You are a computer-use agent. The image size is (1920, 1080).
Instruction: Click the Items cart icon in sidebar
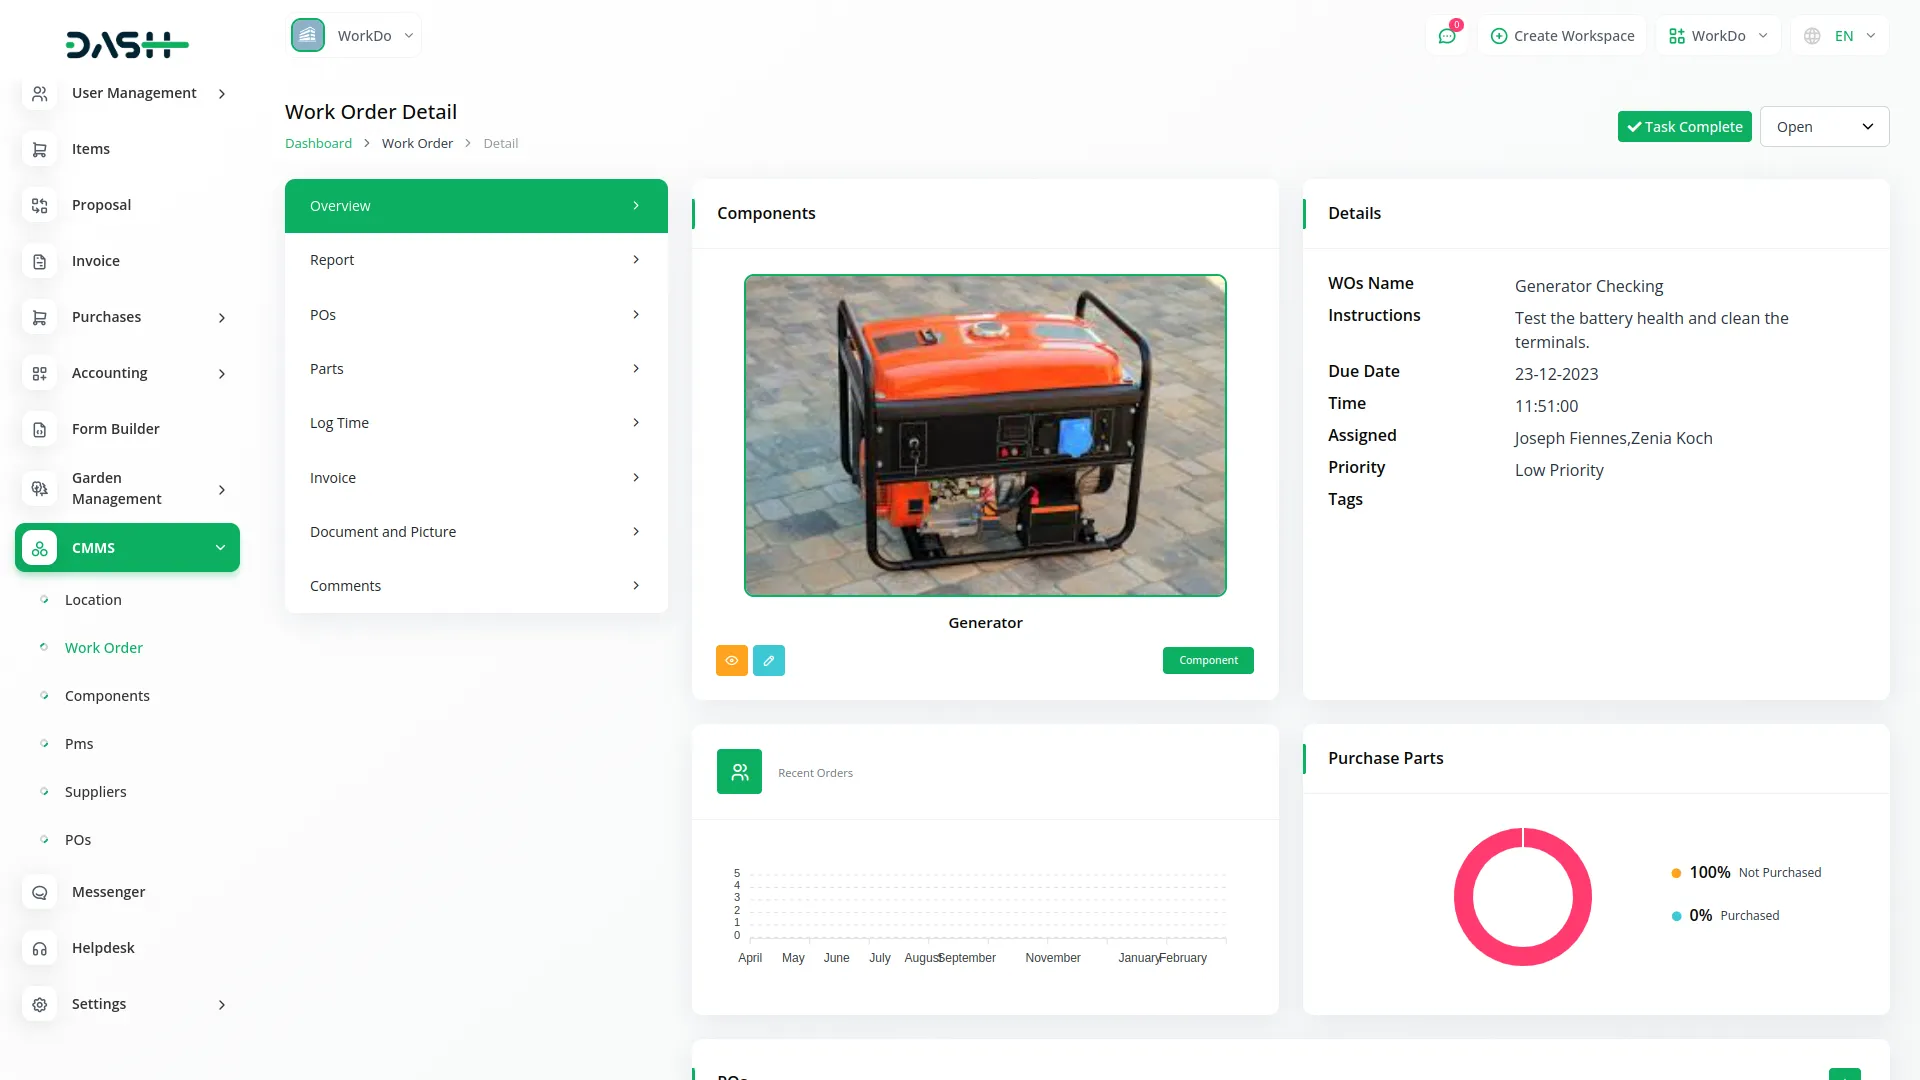40,149
